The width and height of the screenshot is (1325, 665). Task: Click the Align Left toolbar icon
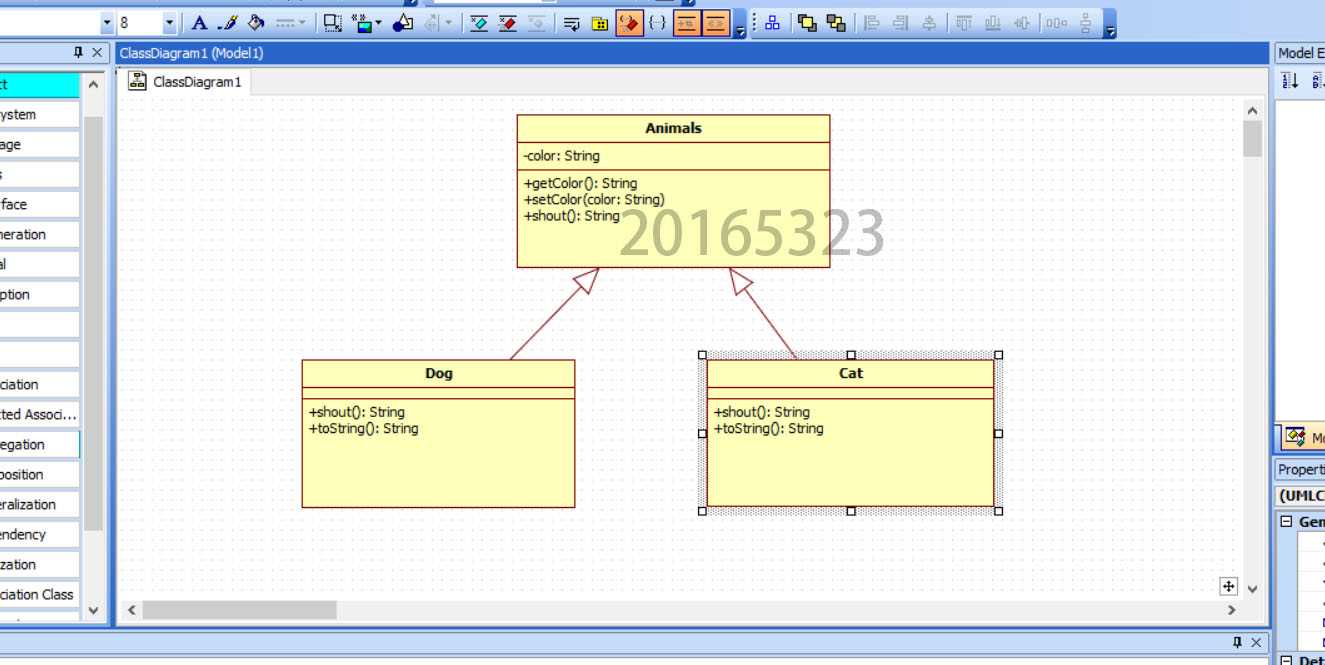[x=871, y=23]
